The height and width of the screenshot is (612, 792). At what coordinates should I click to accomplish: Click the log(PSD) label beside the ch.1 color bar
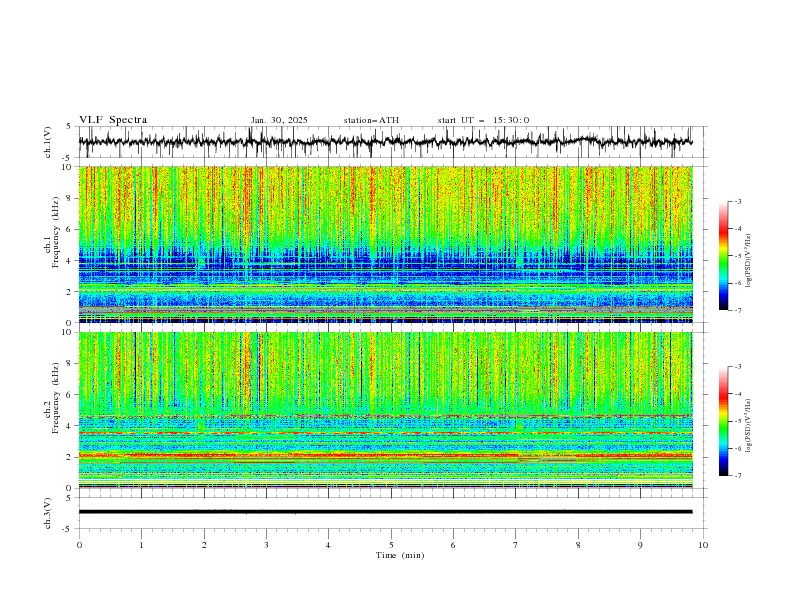[x=749, y=261]
